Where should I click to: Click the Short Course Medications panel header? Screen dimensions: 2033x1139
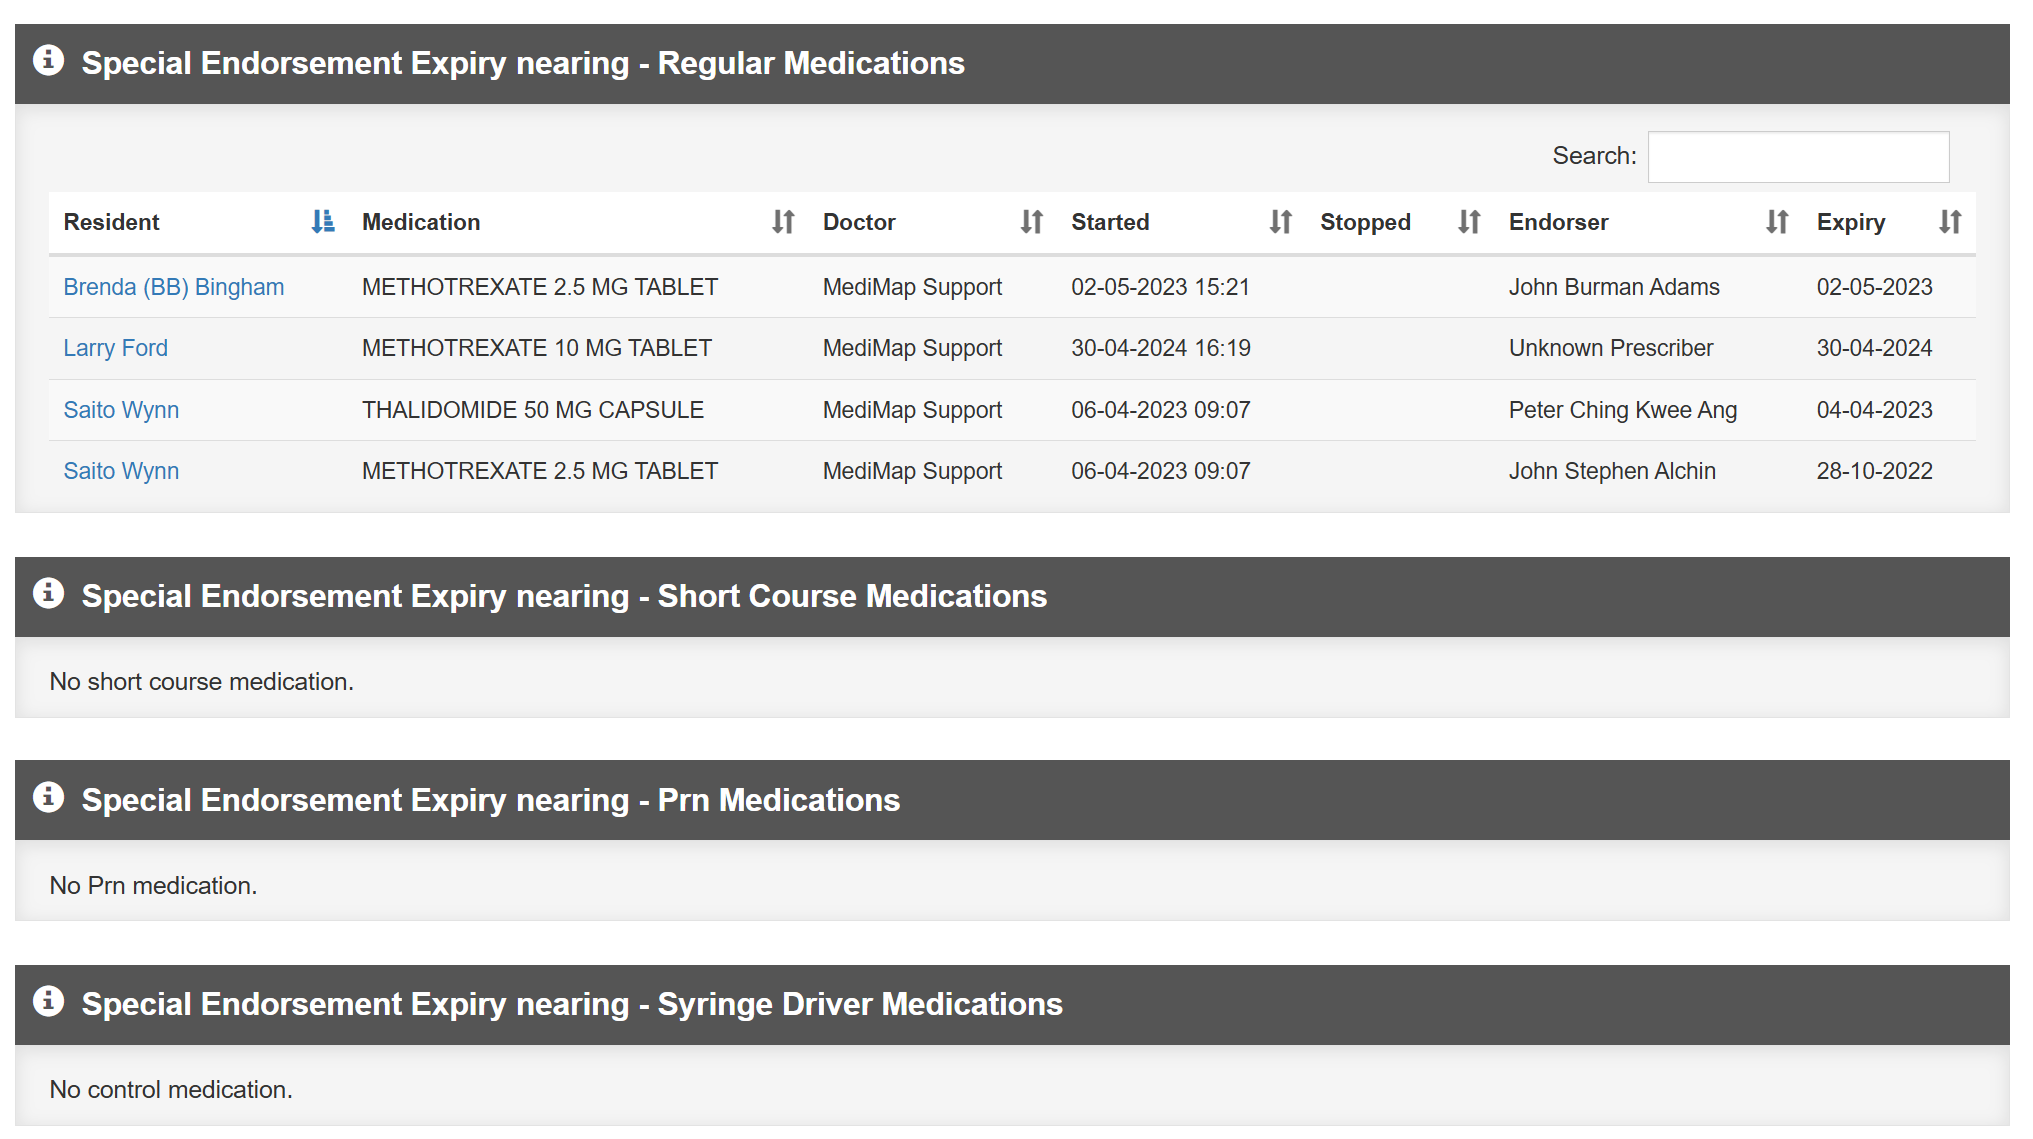pyautogui.click(x=564, y=597)
